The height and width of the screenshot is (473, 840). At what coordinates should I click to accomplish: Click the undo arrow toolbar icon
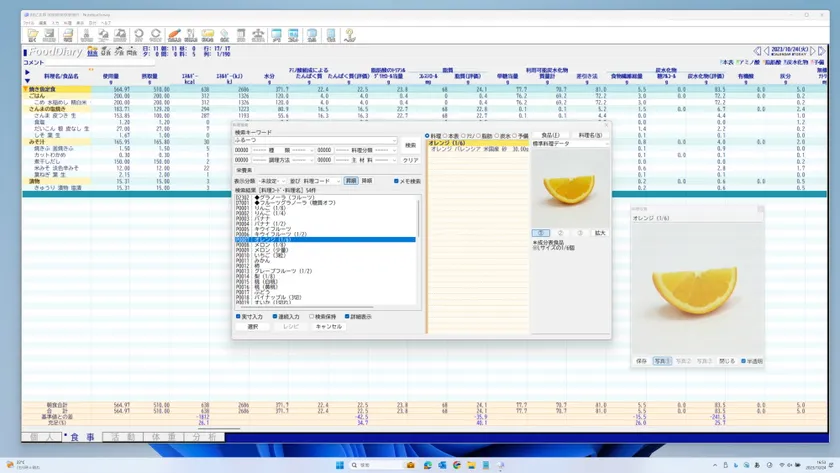pyautogui.click(x=139, y=36)
